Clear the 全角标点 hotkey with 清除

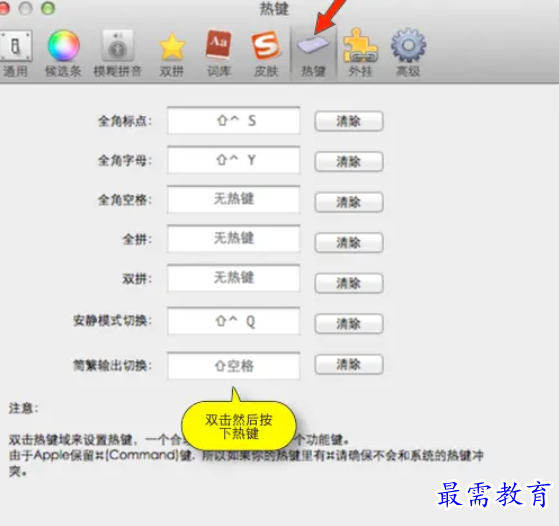pos(349,121)
